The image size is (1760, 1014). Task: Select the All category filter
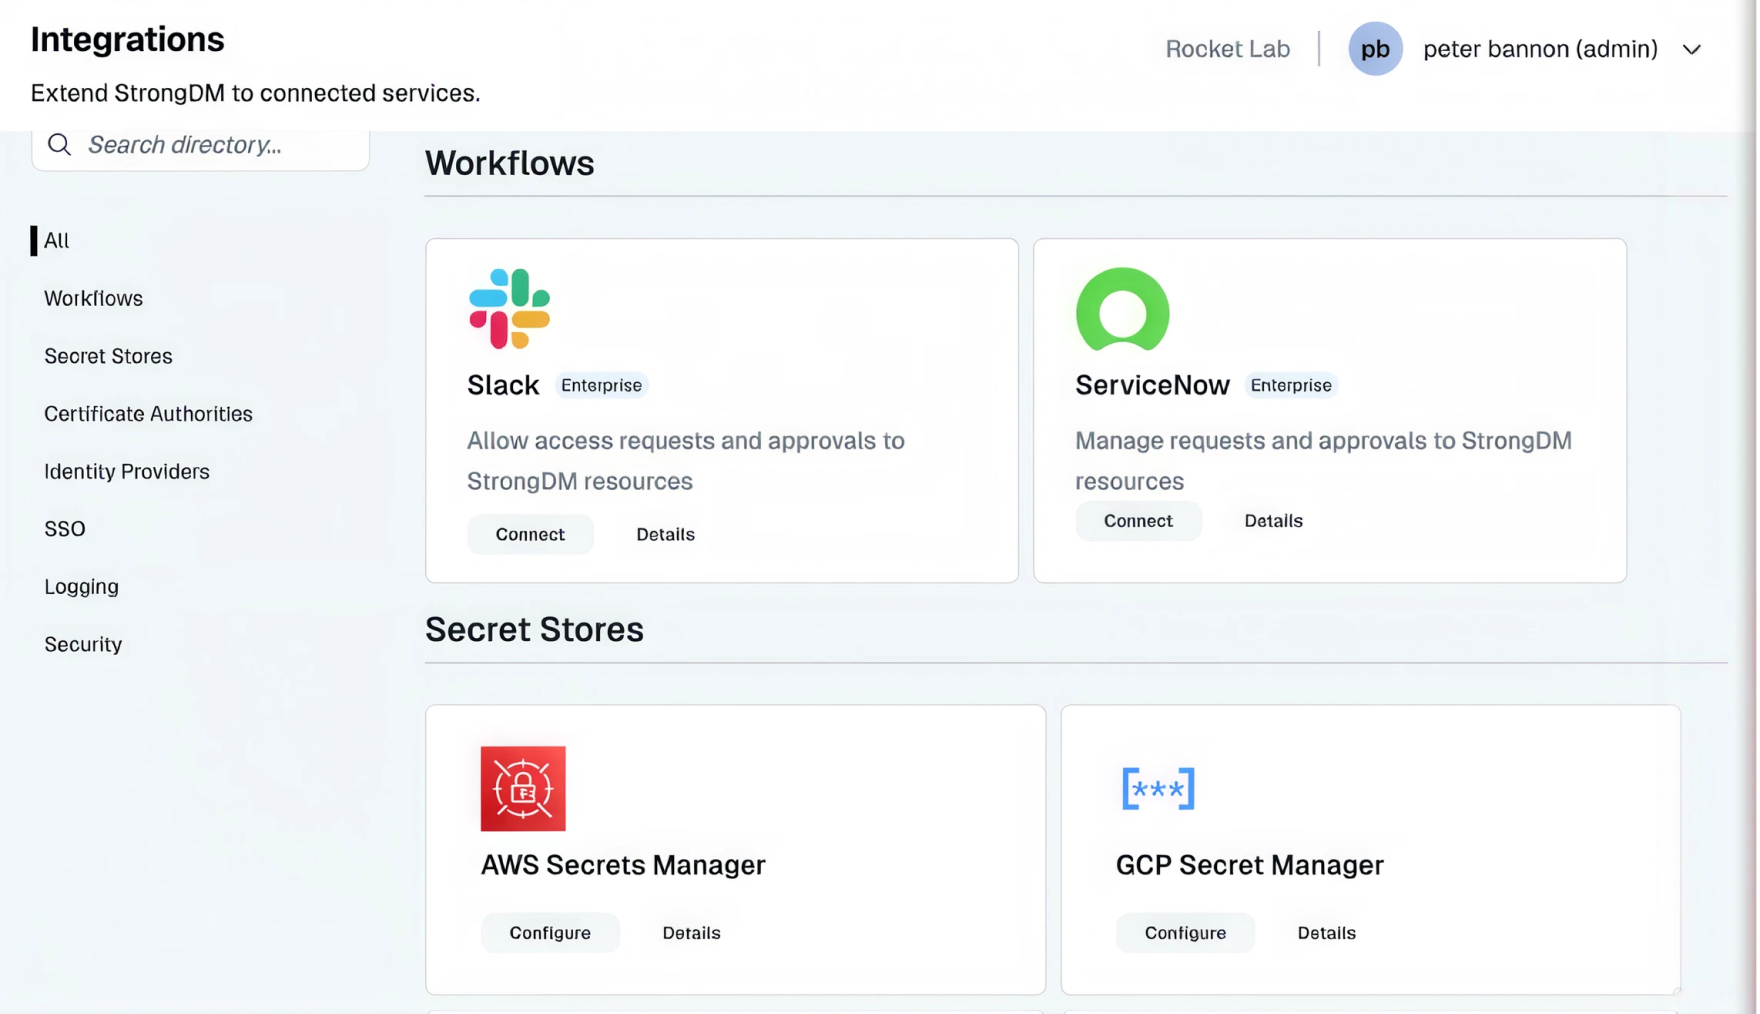pyautogui.click(x=56, y=240)
